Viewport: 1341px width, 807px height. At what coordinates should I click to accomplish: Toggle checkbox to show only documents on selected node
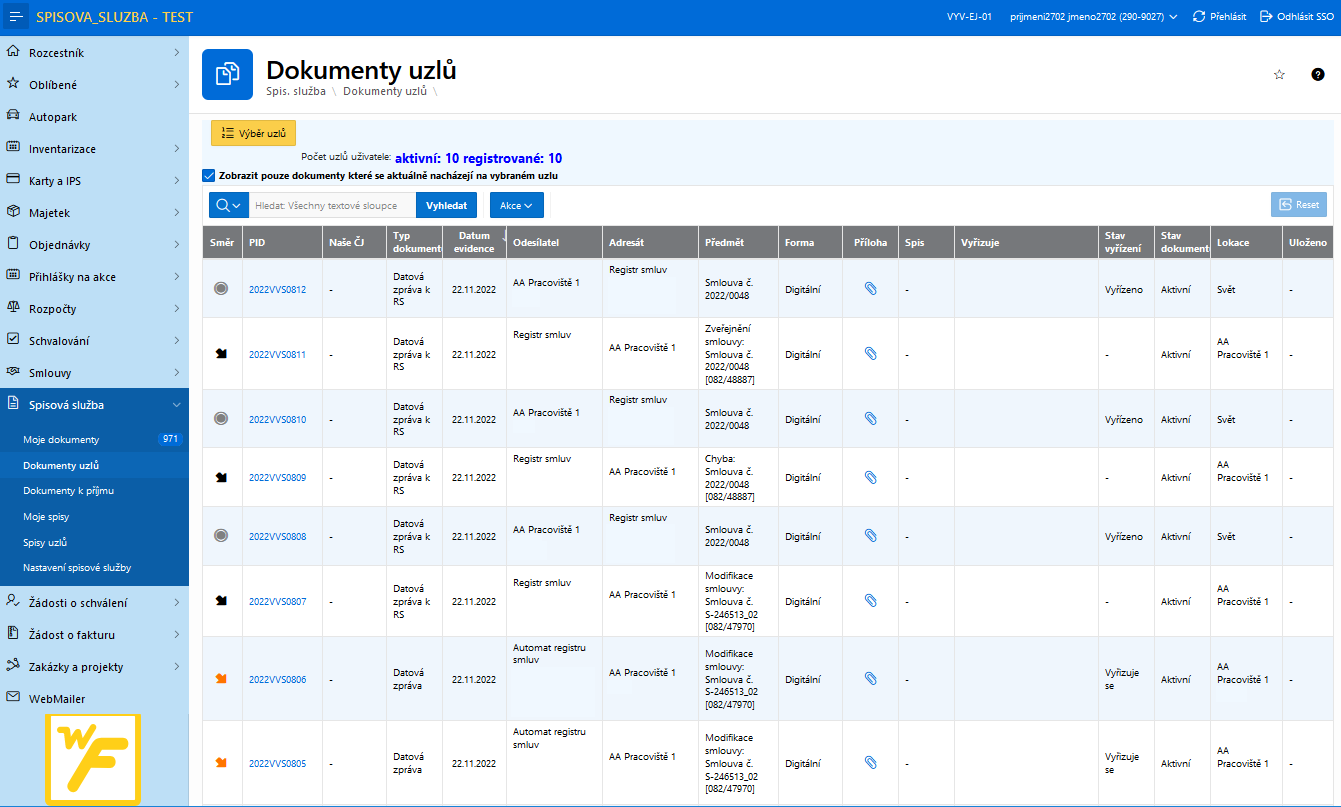coord(209,175)
